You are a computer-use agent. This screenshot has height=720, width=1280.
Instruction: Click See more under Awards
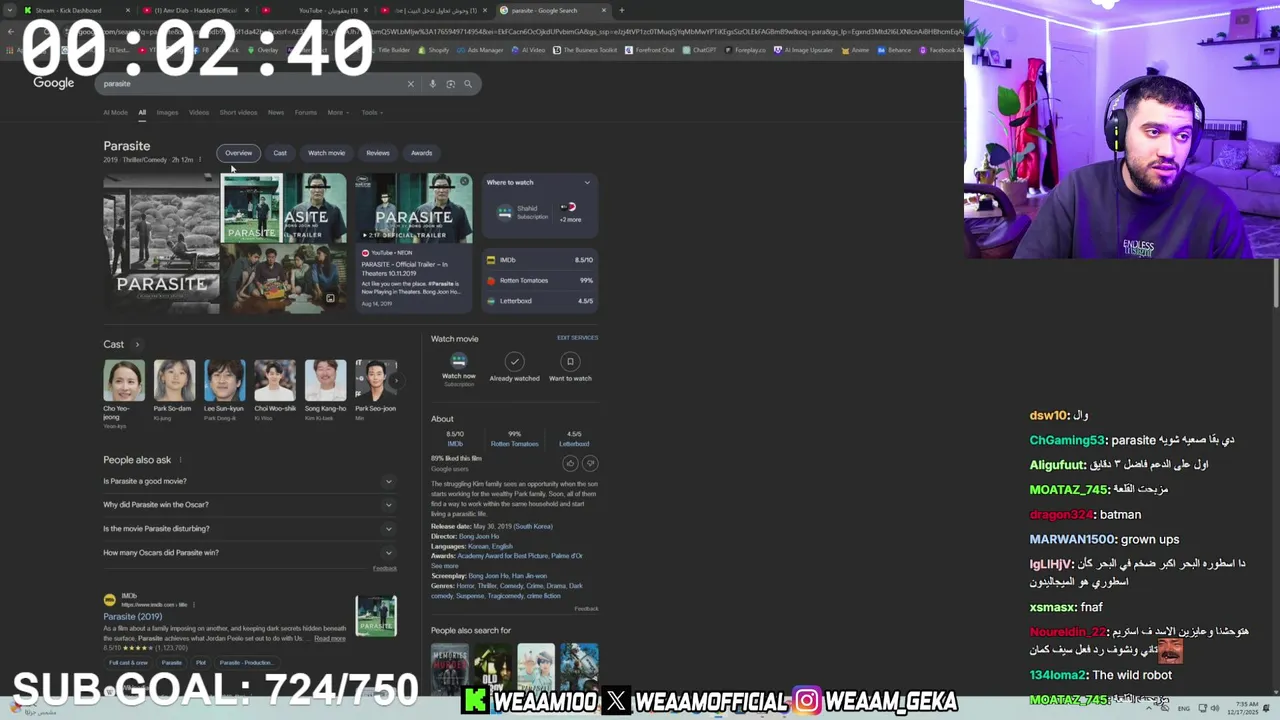445,566
